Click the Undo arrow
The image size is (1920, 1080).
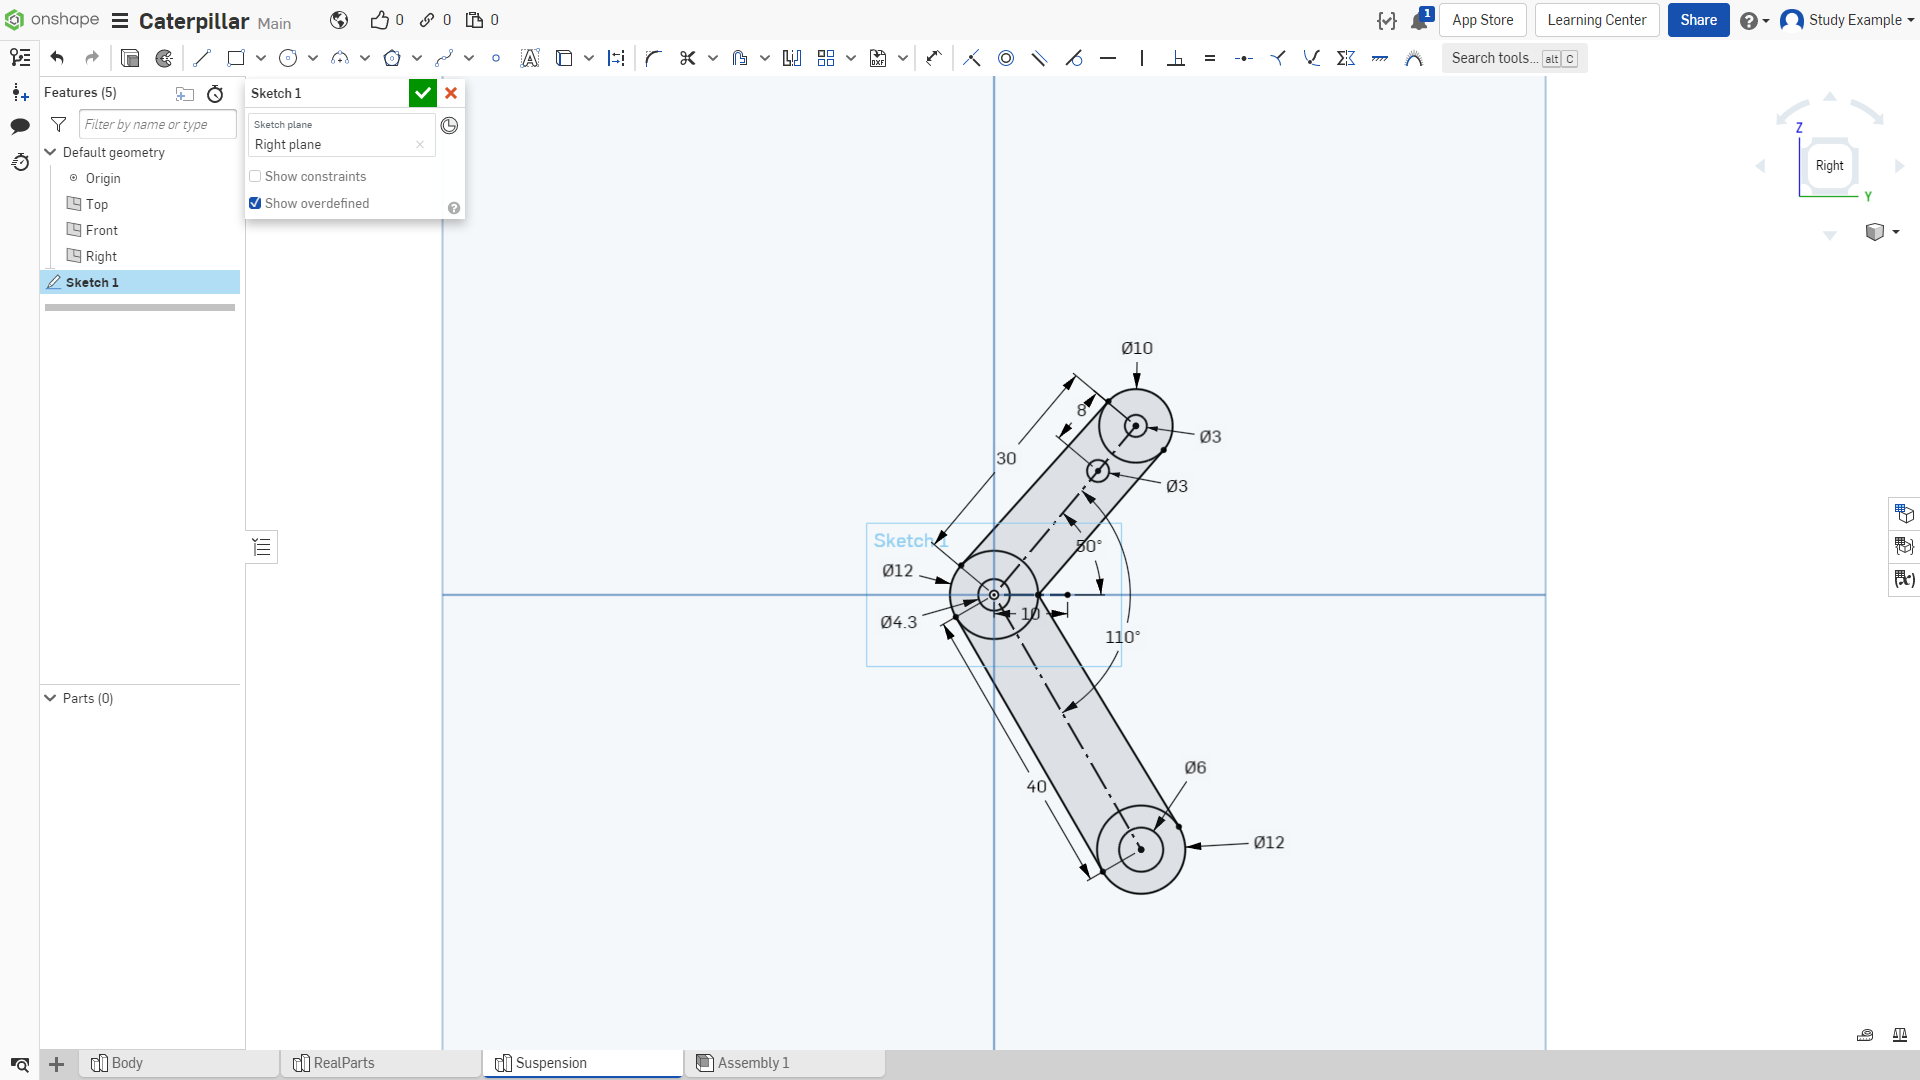point(57,58)
